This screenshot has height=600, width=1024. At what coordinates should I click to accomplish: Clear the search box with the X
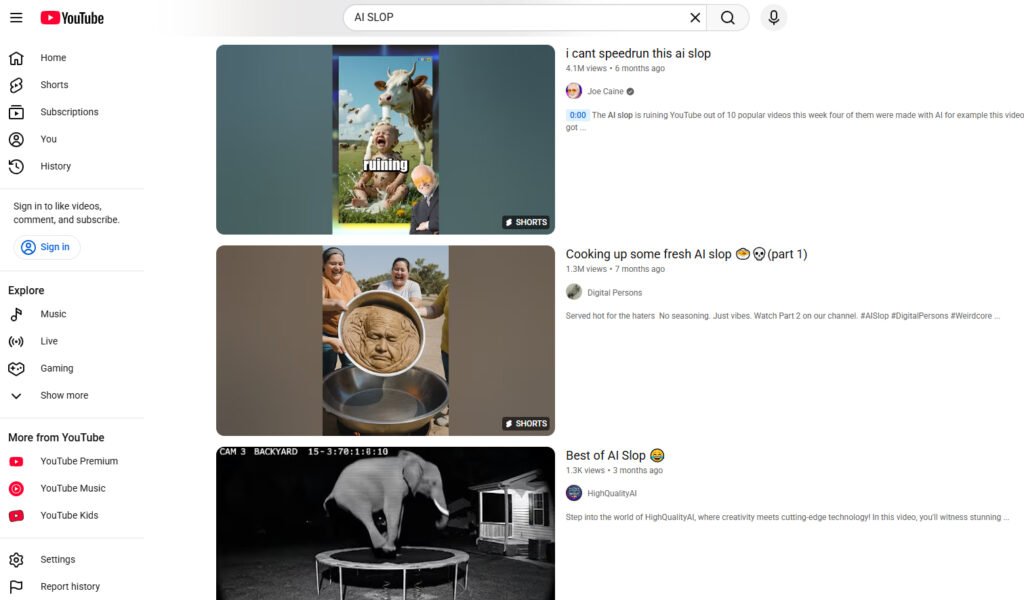(x=695, y=17)
